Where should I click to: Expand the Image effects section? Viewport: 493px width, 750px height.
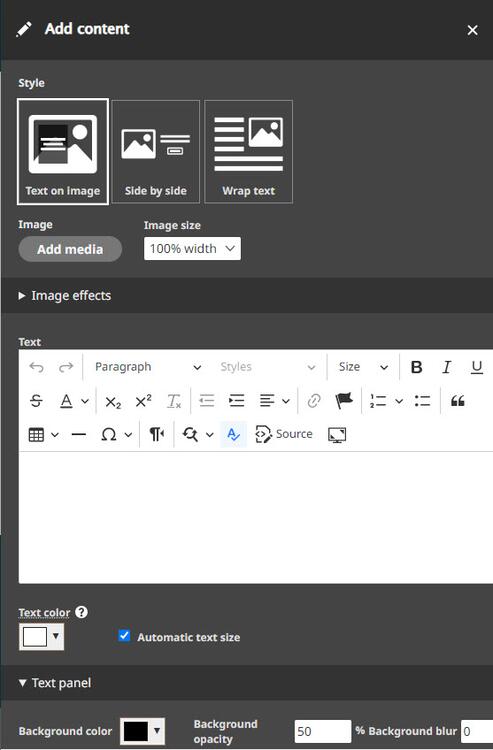(x=65, y=296)
